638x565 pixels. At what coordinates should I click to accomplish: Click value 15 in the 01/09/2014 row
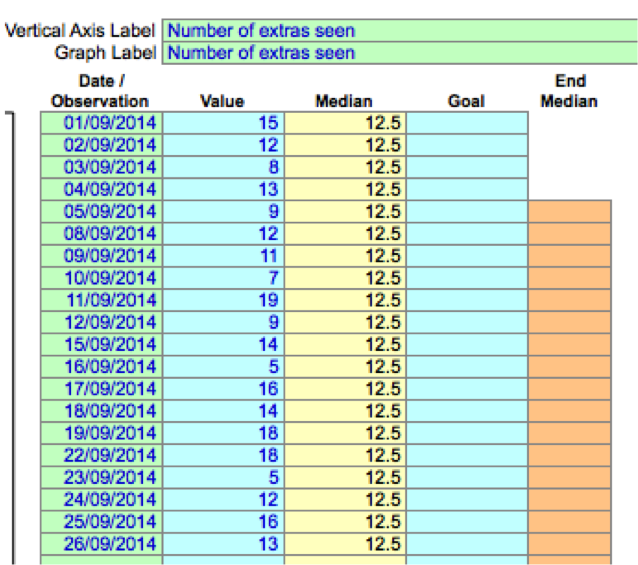(223, 123)
